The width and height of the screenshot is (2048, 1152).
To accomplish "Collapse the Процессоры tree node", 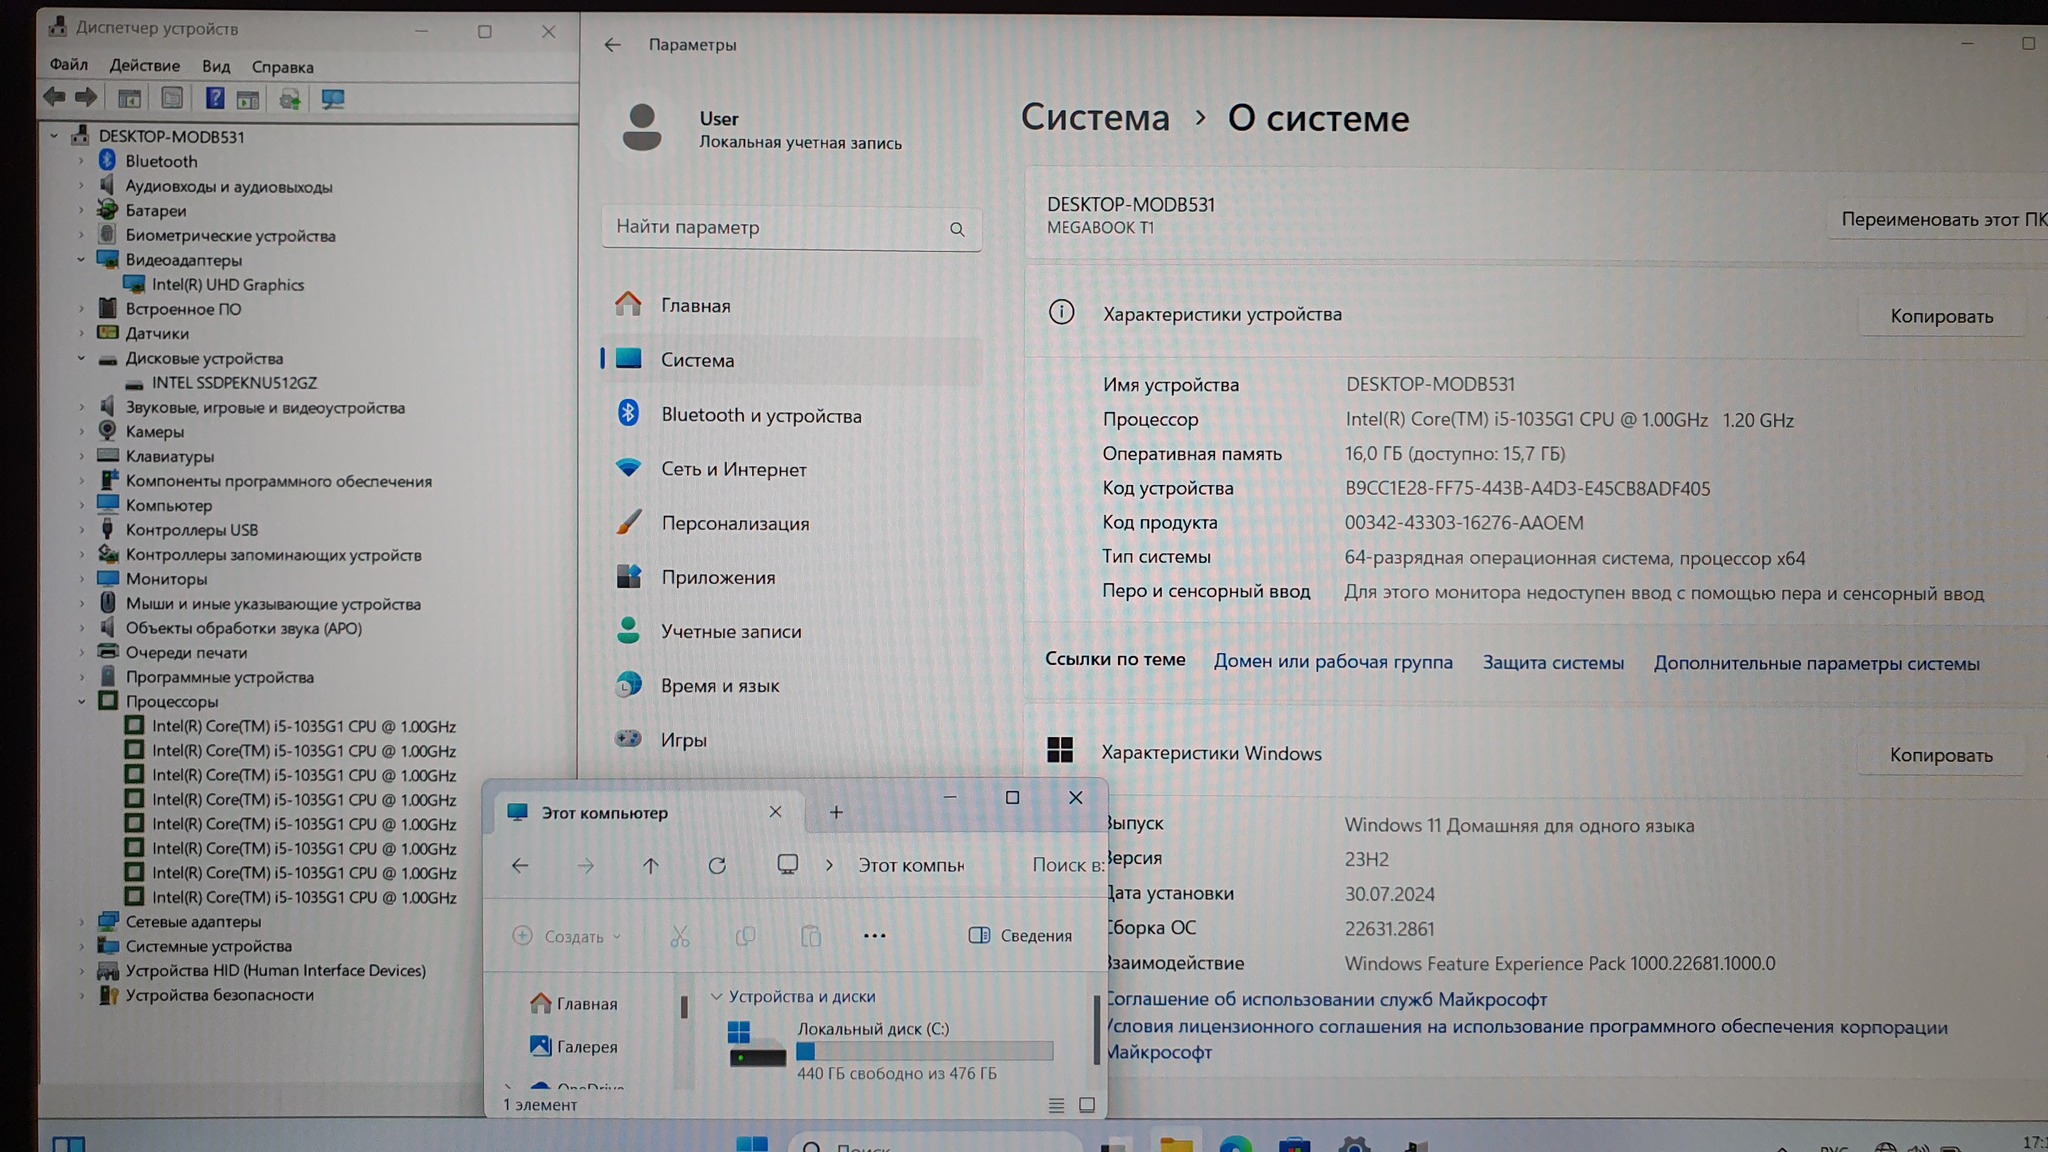I will pyautogui.click(x=82, y=702).
